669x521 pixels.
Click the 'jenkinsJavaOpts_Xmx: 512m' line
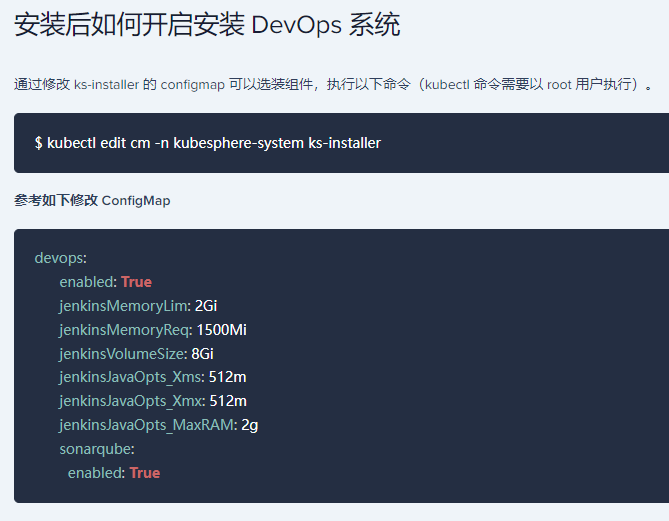click(153, 401)
